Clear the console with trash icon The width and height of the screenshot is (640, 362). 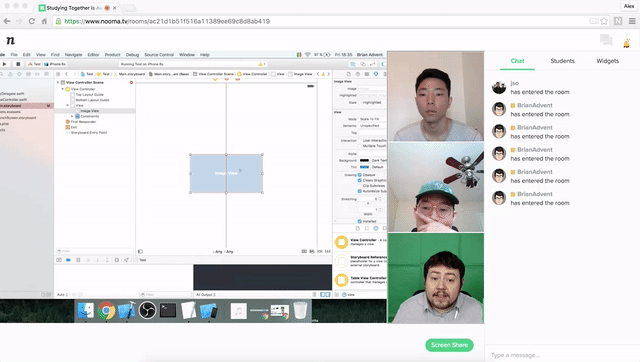(x=314, y=294)
